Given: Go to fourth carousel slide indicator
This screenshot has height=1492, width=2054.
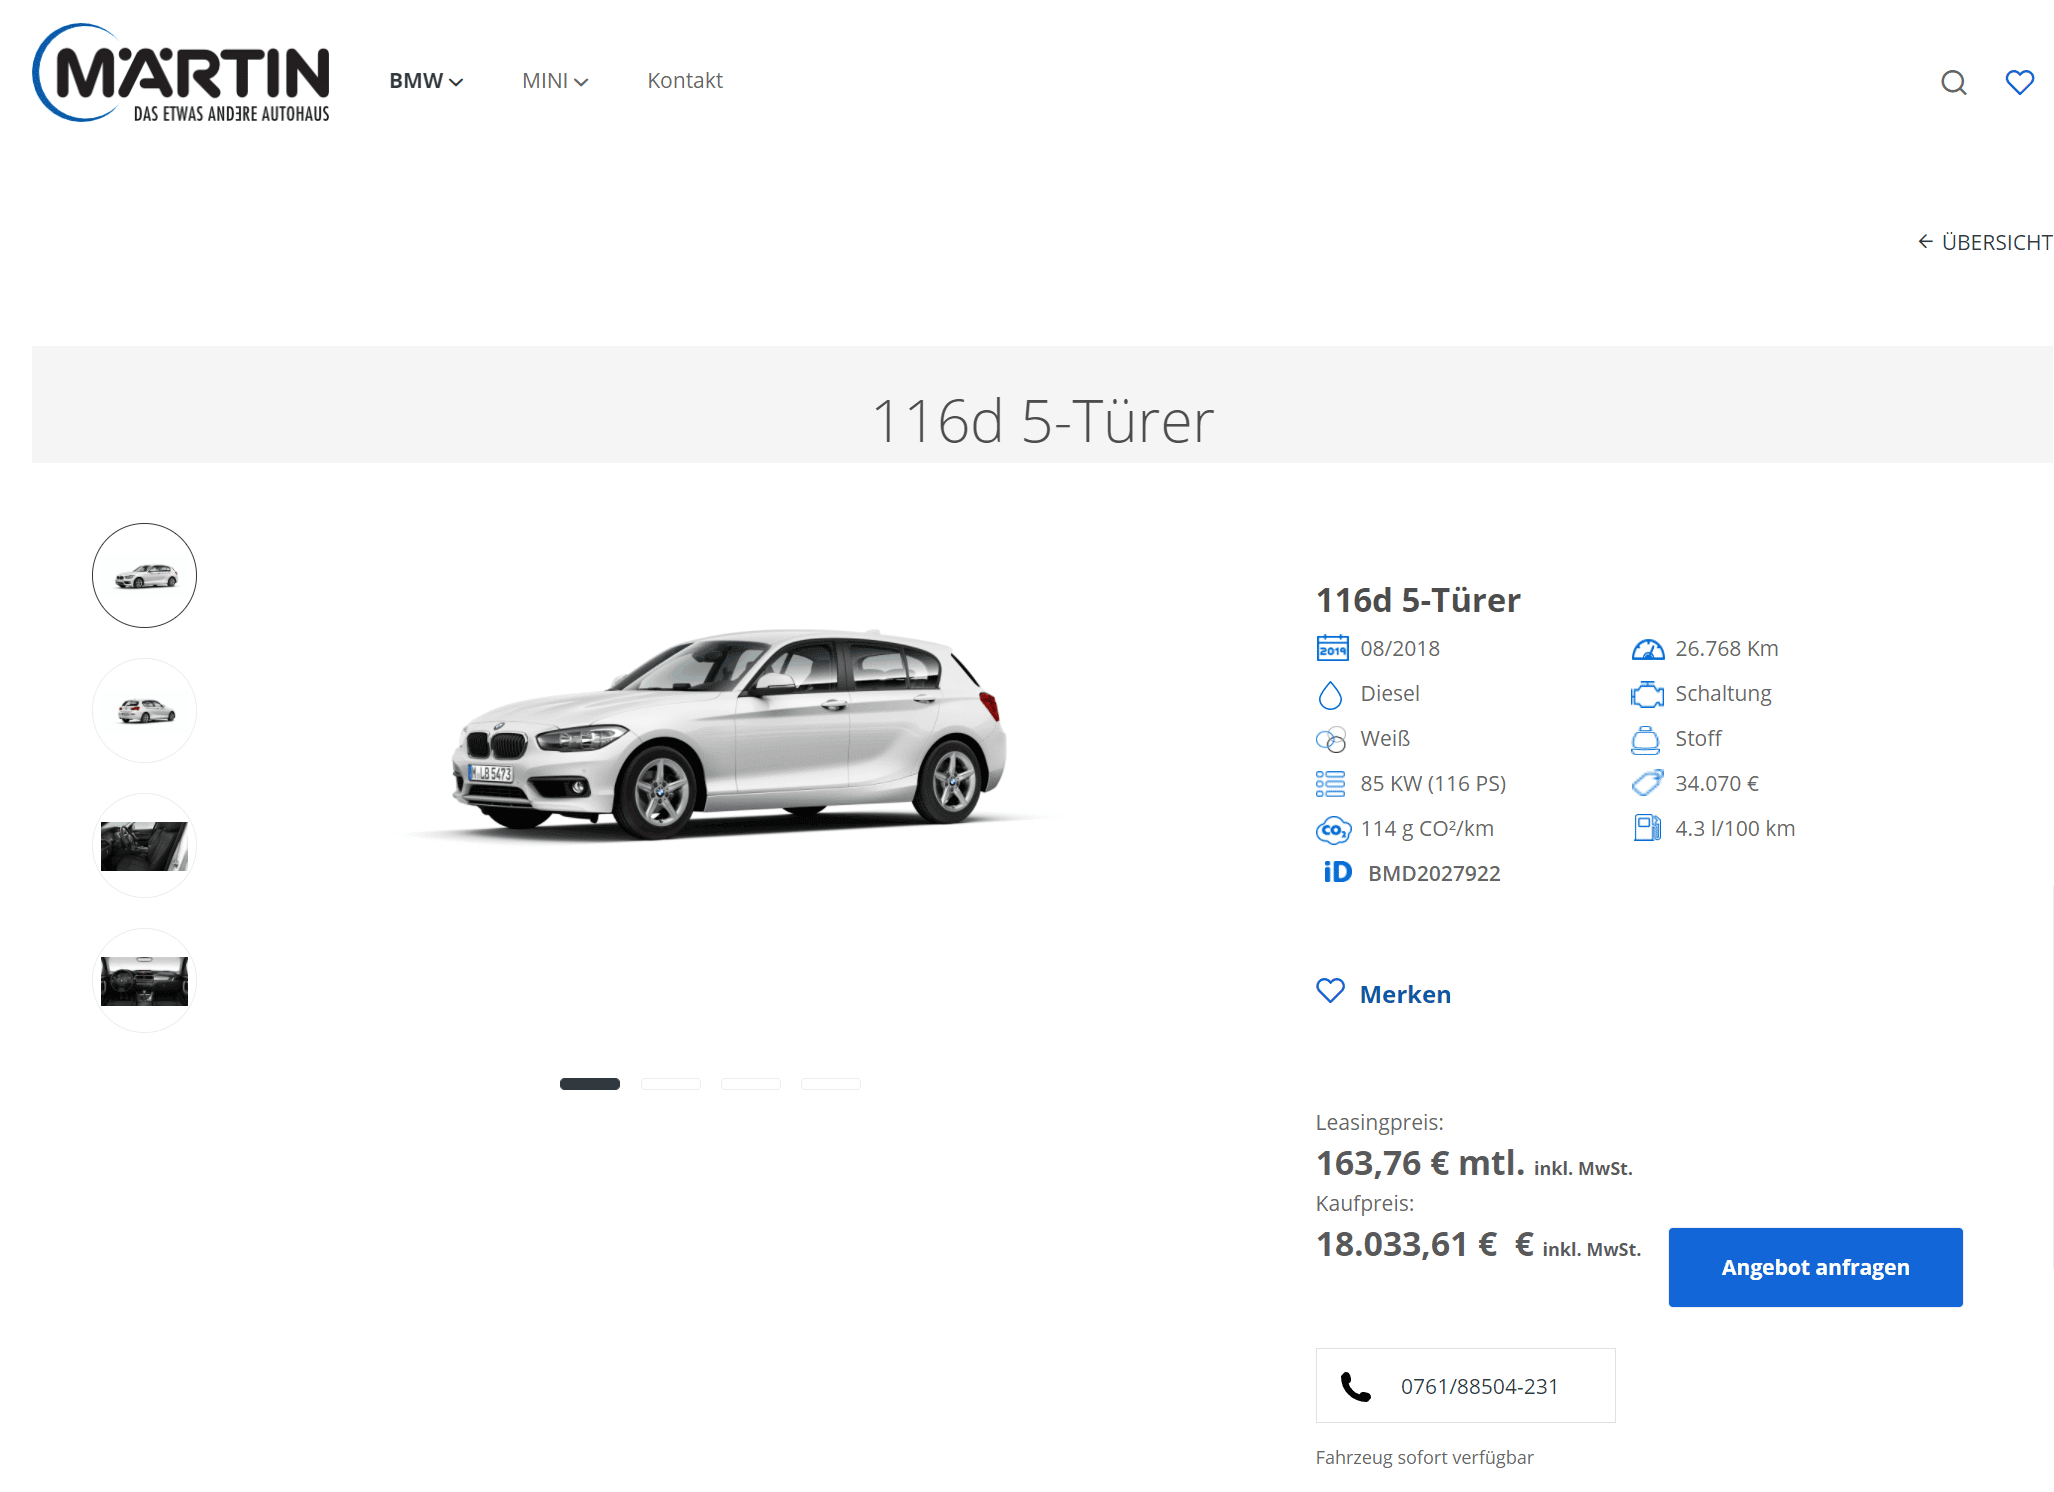Looking at the screenshot, I should coord(830,1084).
